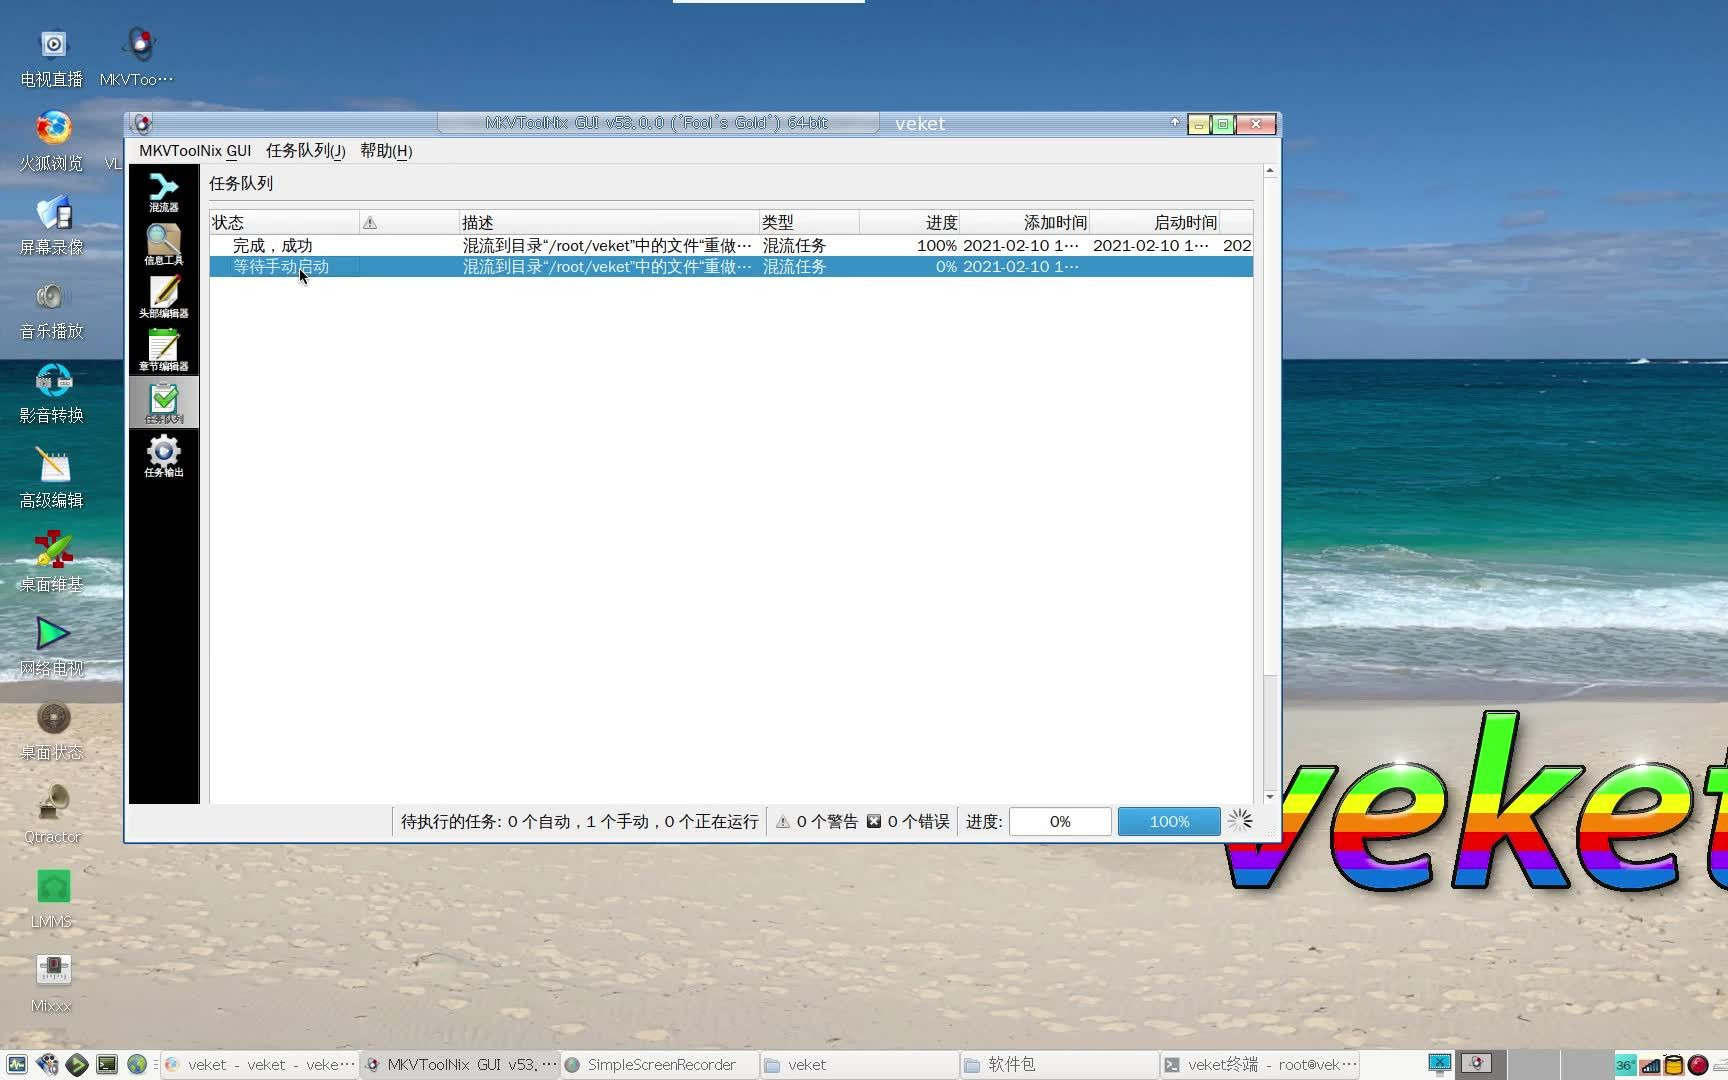Switch to 软件包 folder taskbar window
1728x1080 pixels.
click(x=1060, y=1065)
